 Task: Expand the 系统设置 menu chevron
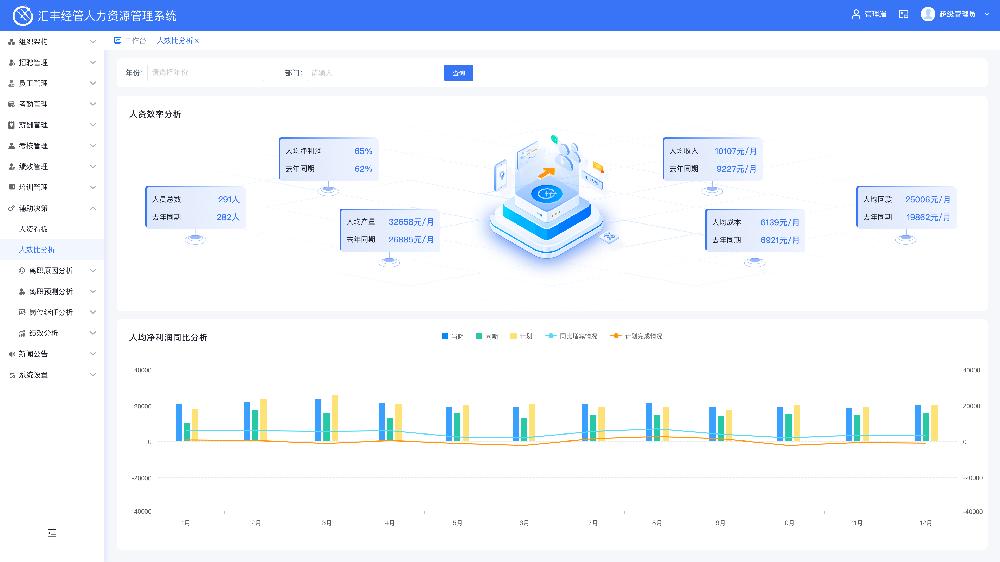(x=92, y=374)
